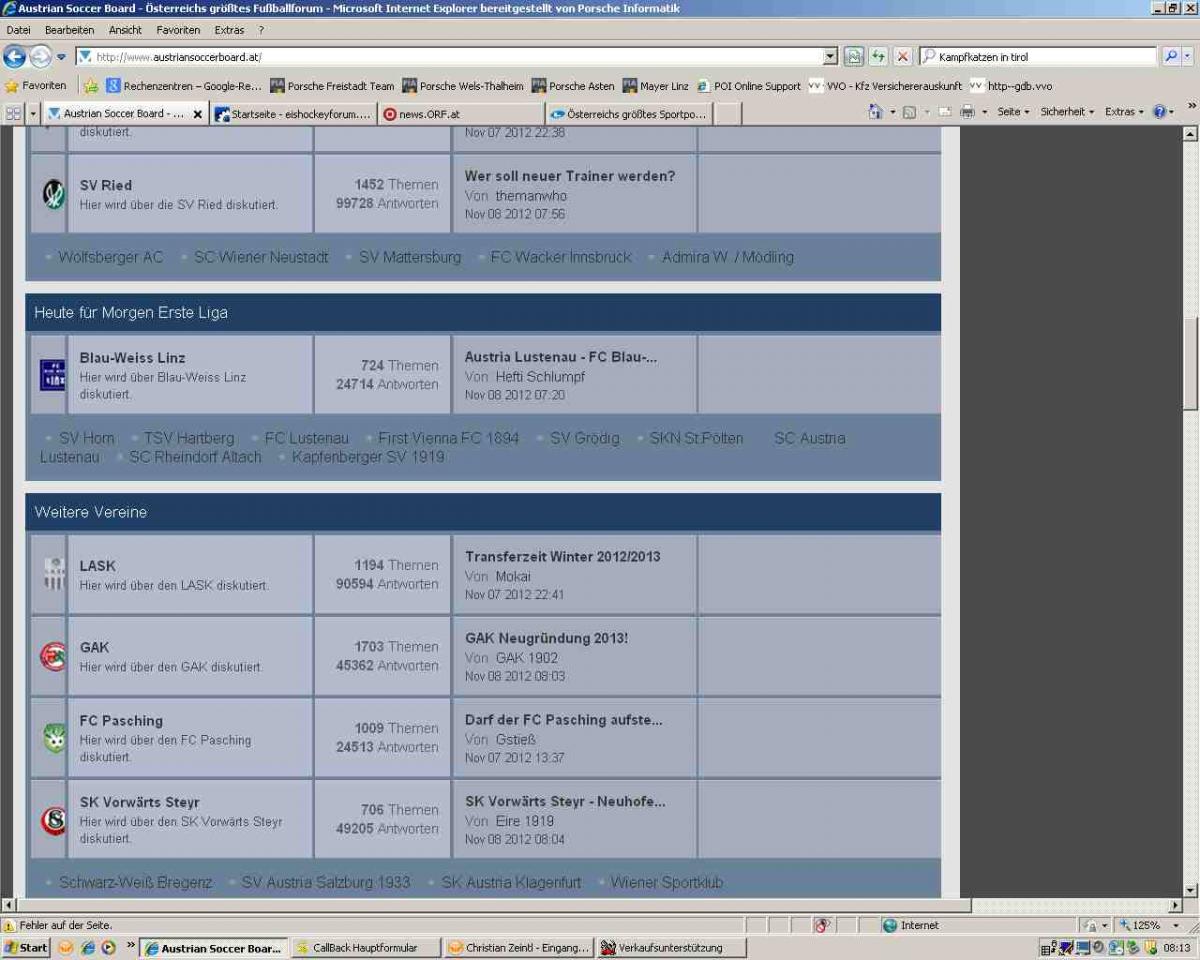
Task: Click the GAK club logo
Action: (x=53, y=656)
